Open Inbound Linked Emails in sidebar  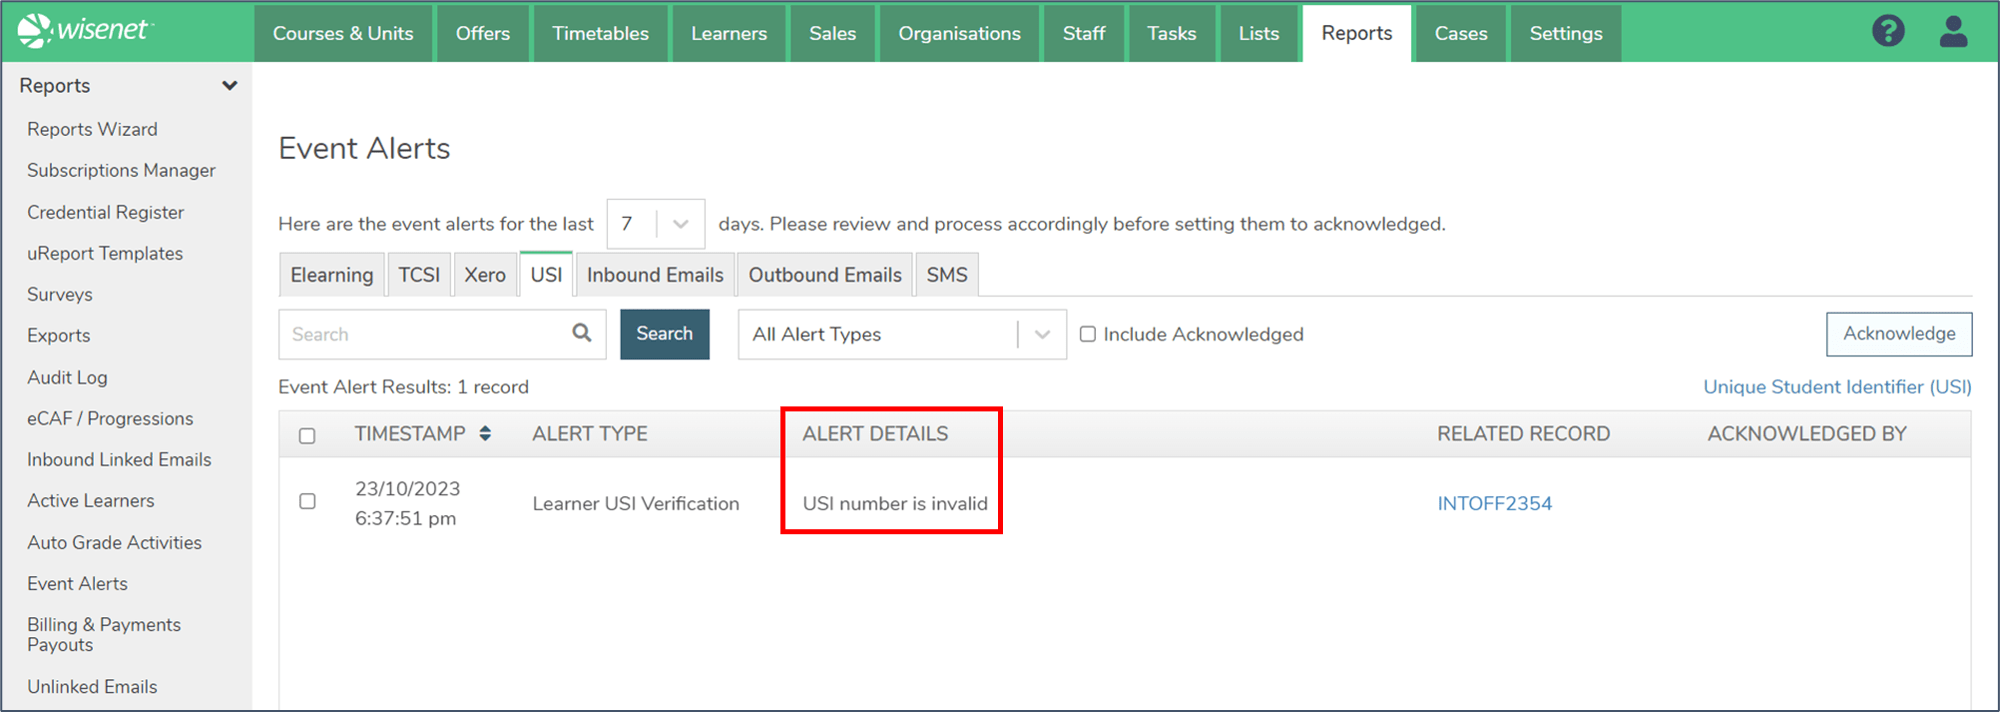pos(119,459)
